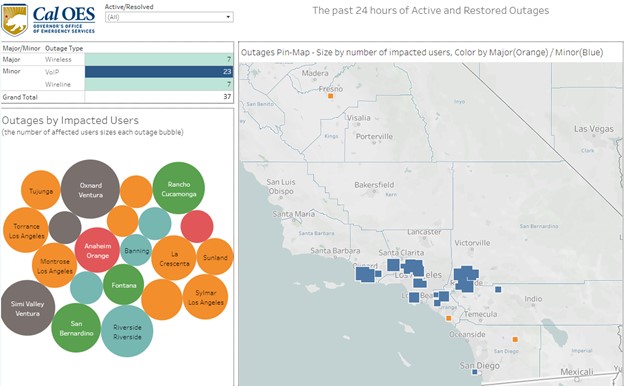Image resolution: width=624 pixels, height=386 pixels.
Task: Click the Cal OES logo
Action: point(49,20)
